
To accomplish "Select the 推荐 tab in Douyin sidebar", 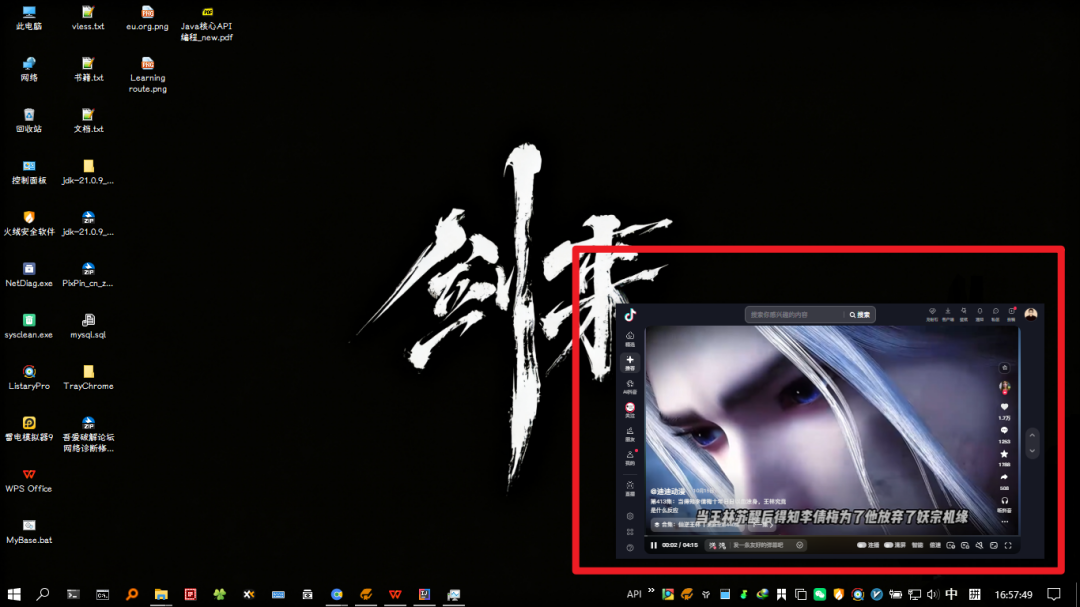I will pos(630,362).
